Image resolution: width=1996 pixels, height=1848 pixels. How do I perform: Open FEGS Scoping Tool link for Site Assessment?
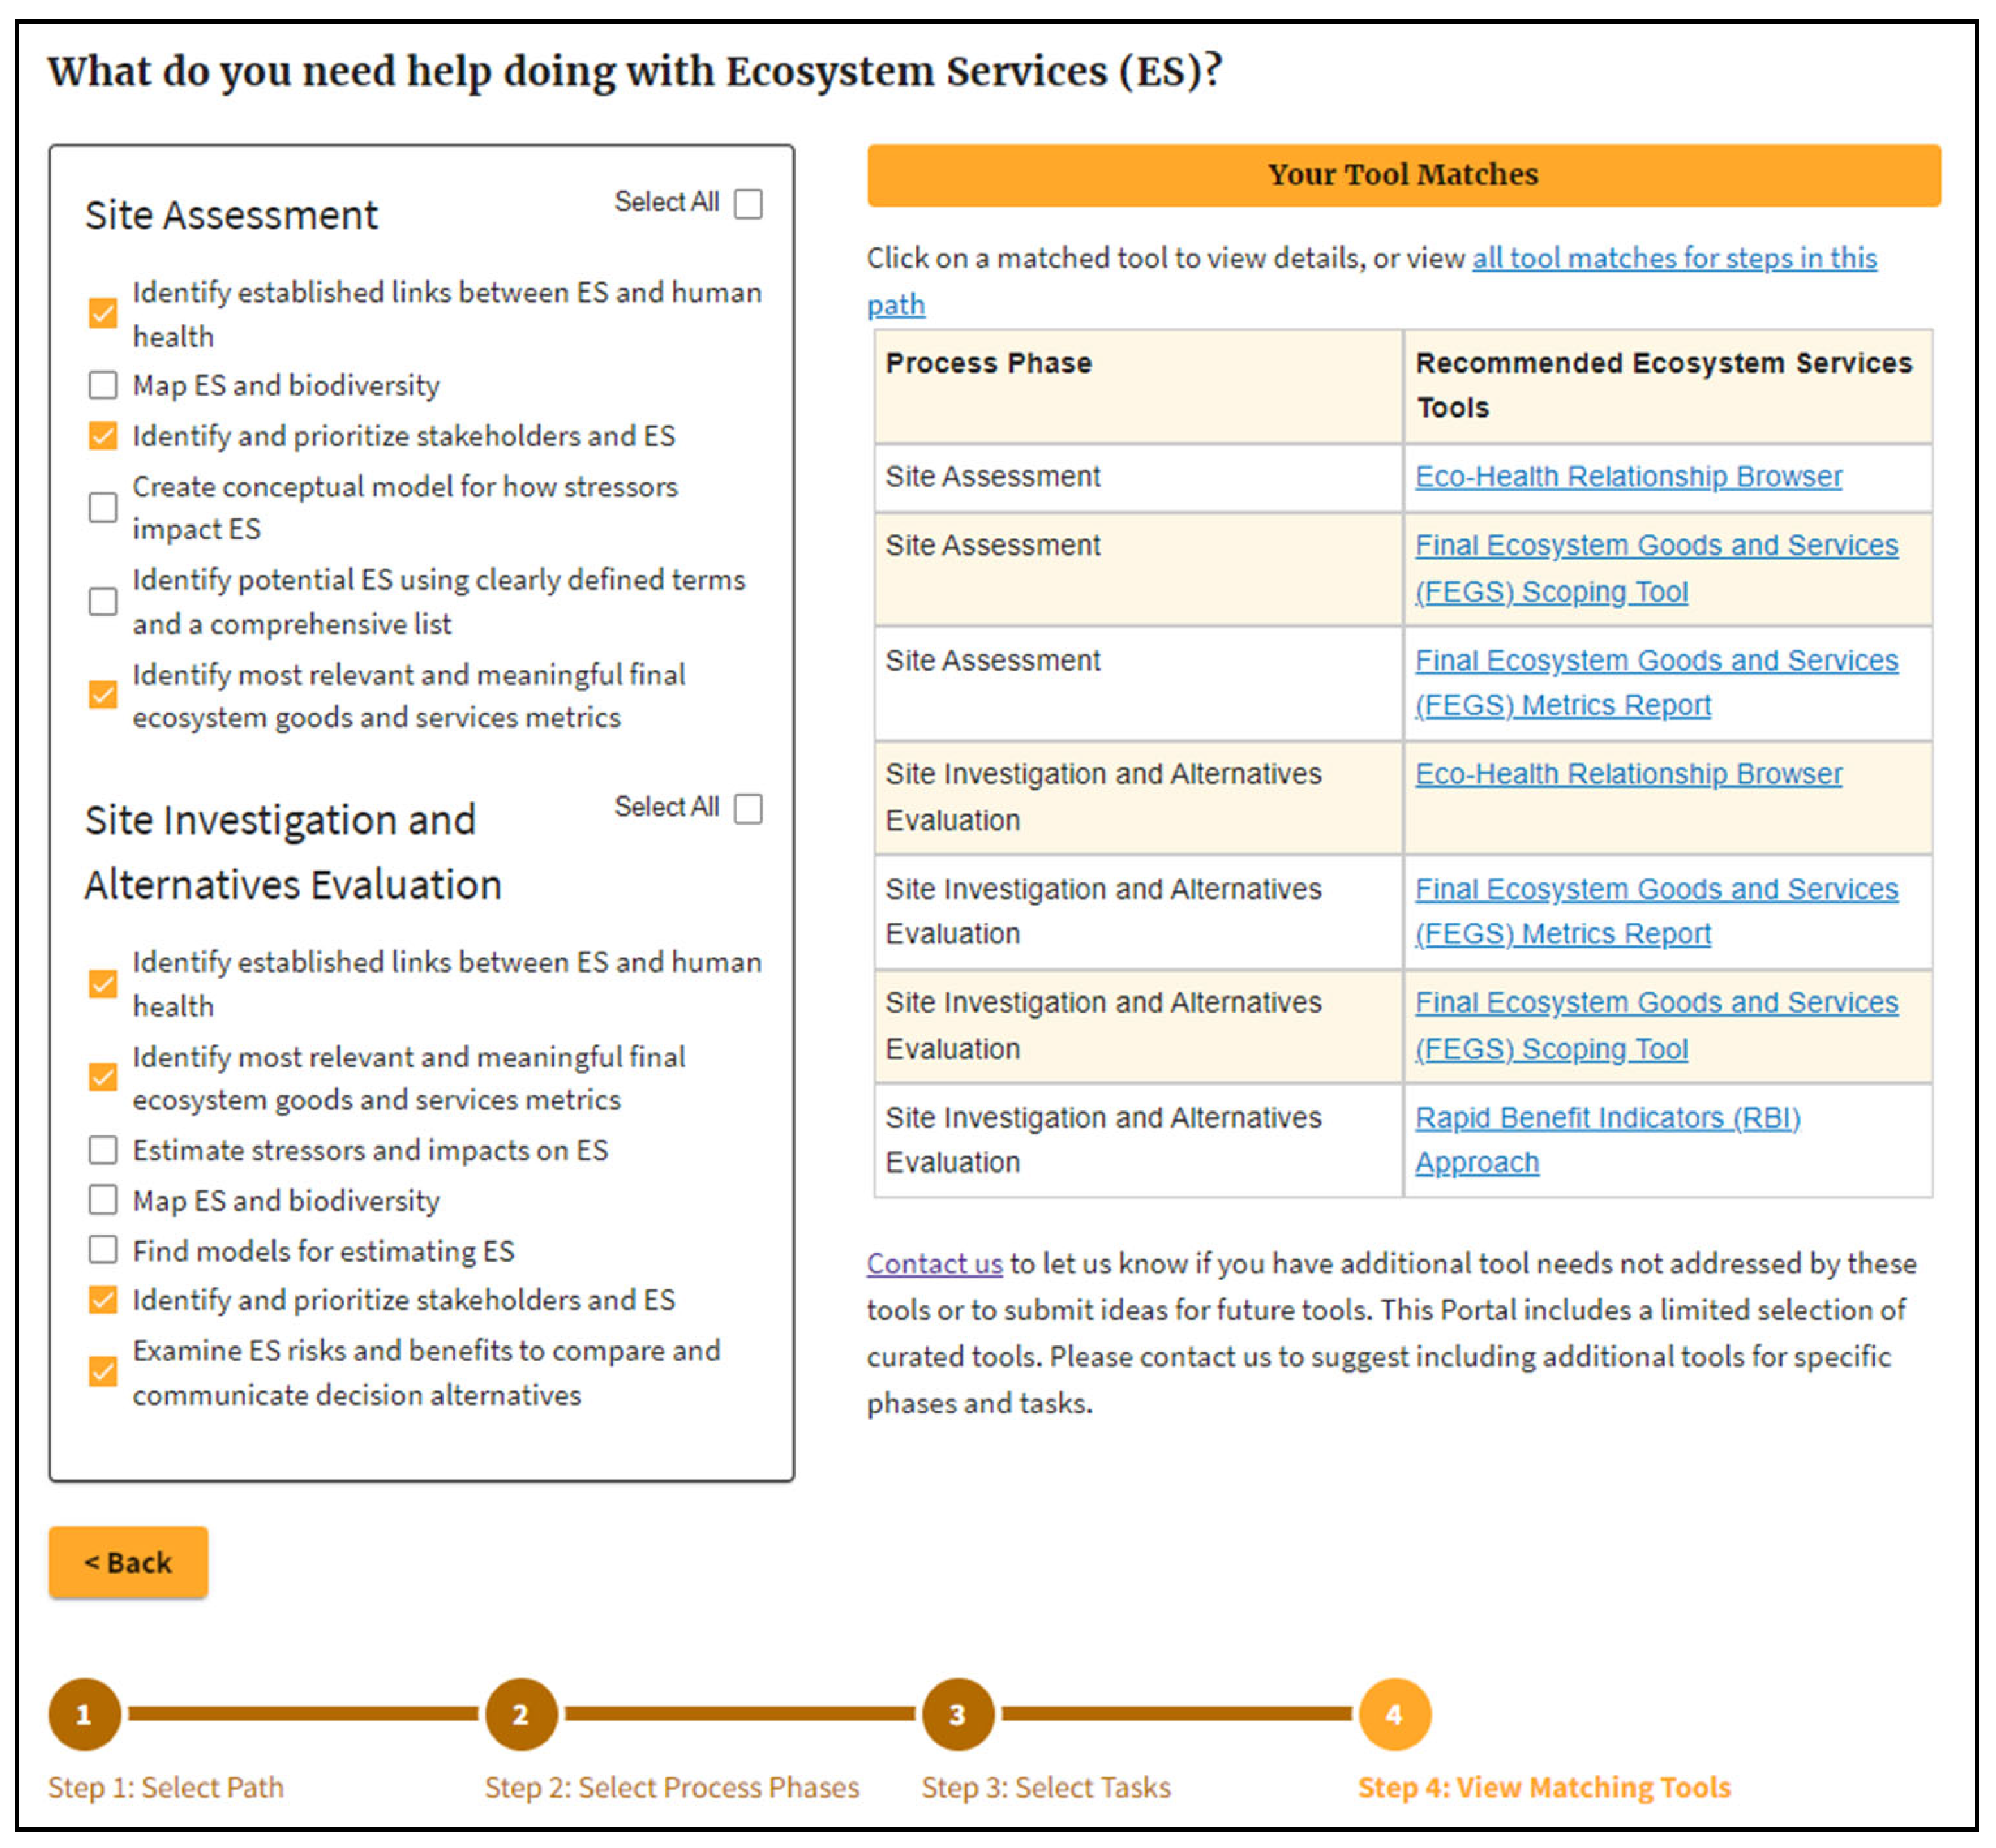[1655, 546]
